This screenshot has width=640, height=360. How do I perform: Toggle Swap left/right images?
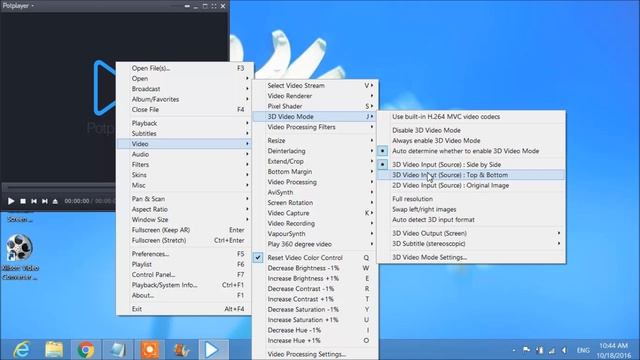[471, 209]
